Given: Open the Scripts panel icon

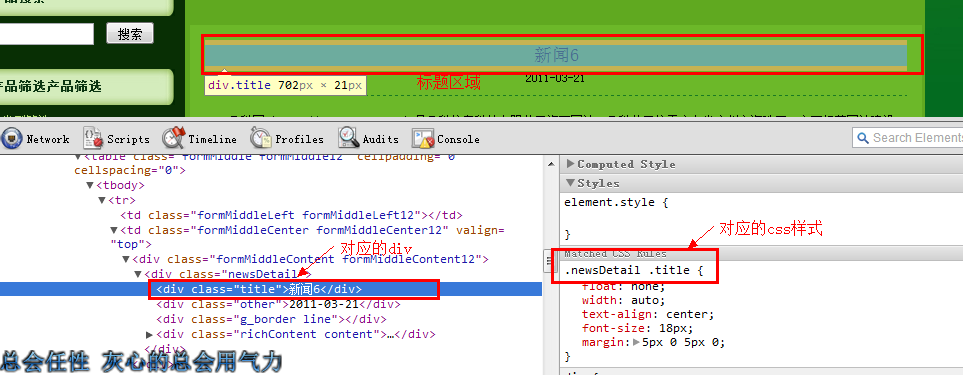Looking at the screenshot, I should point(93,139).
